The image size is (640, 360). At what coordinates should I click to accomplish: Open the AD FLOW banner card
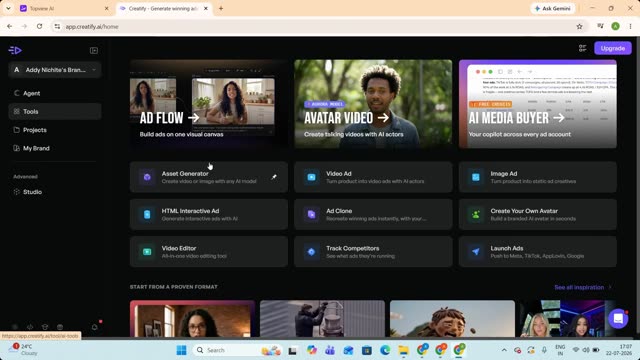pos(209,104)
